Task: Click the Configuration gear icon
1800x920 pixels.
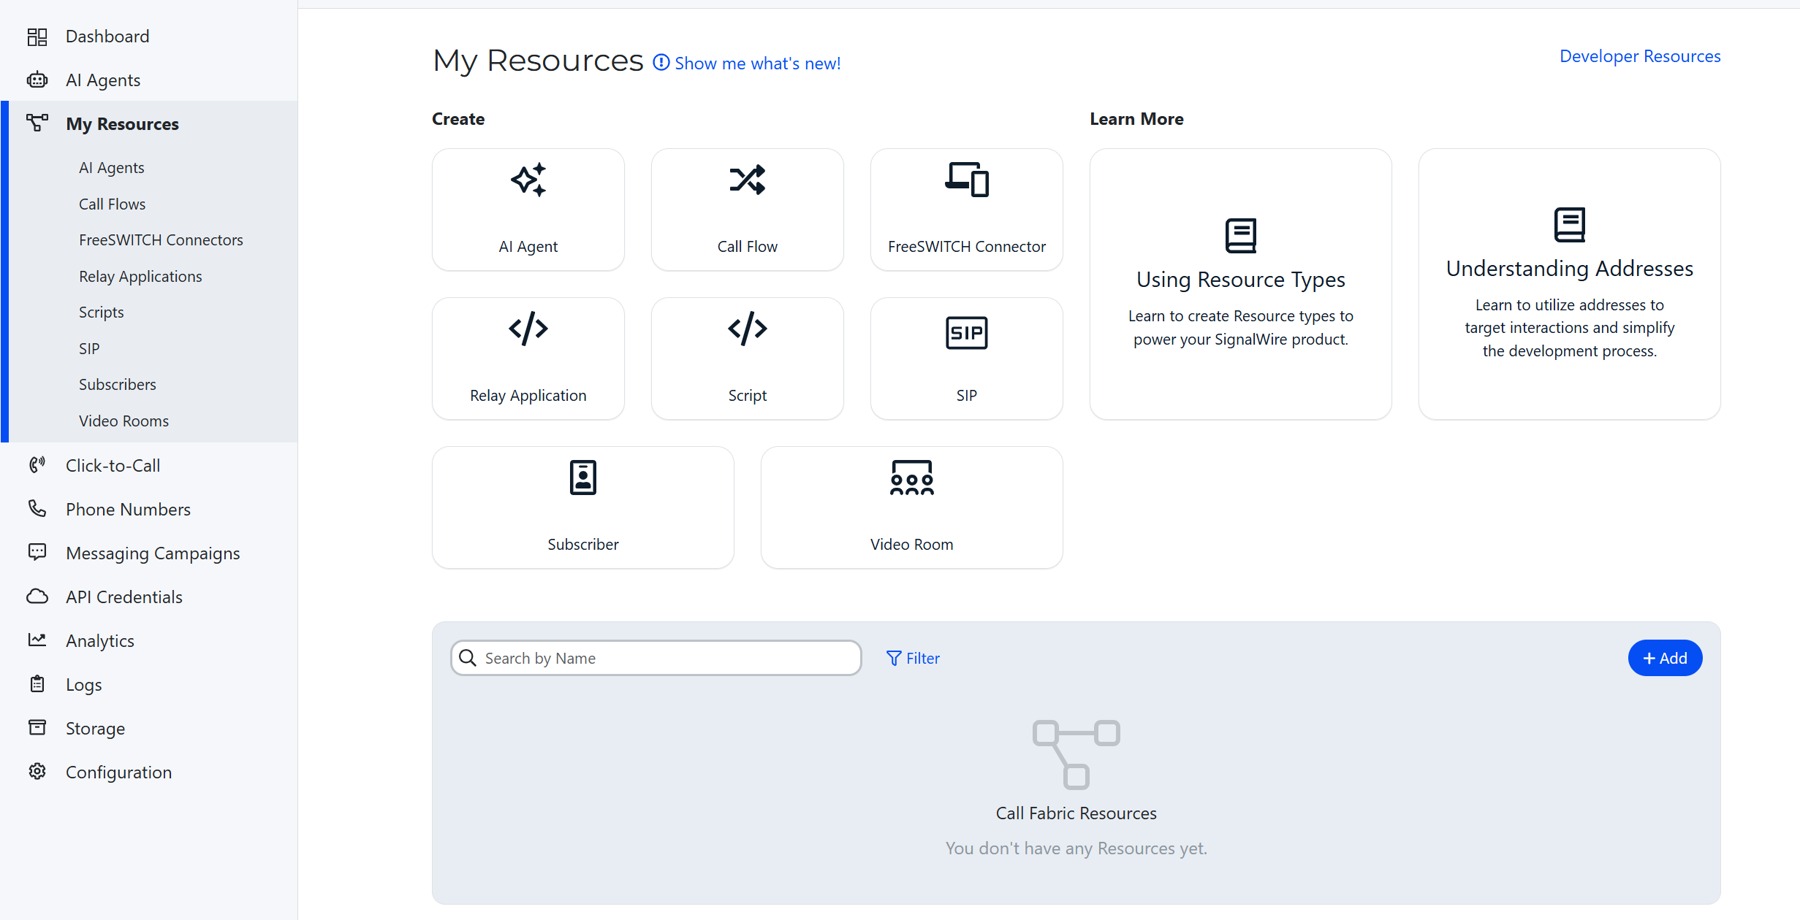Action: (37, 771)
